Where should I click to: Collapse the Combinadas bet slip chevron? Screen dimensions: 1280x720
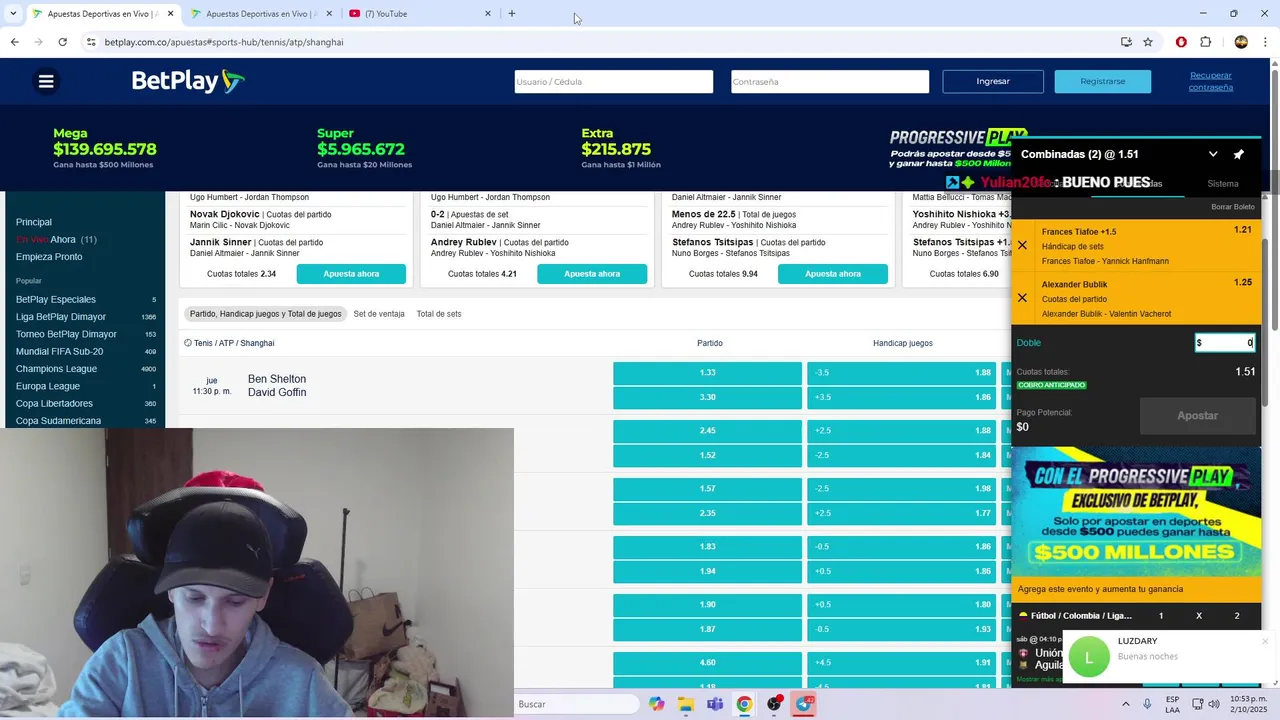pyautogui.click(x=1213, y=154)
